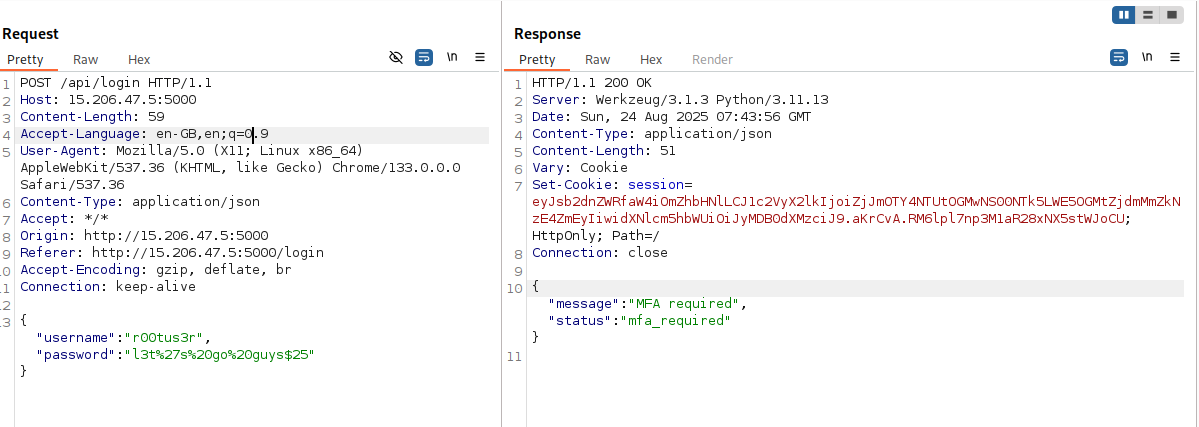1199x427 pixels.
Task: Click the \n show newlines icon in Response
Action: coord(1147,57)
